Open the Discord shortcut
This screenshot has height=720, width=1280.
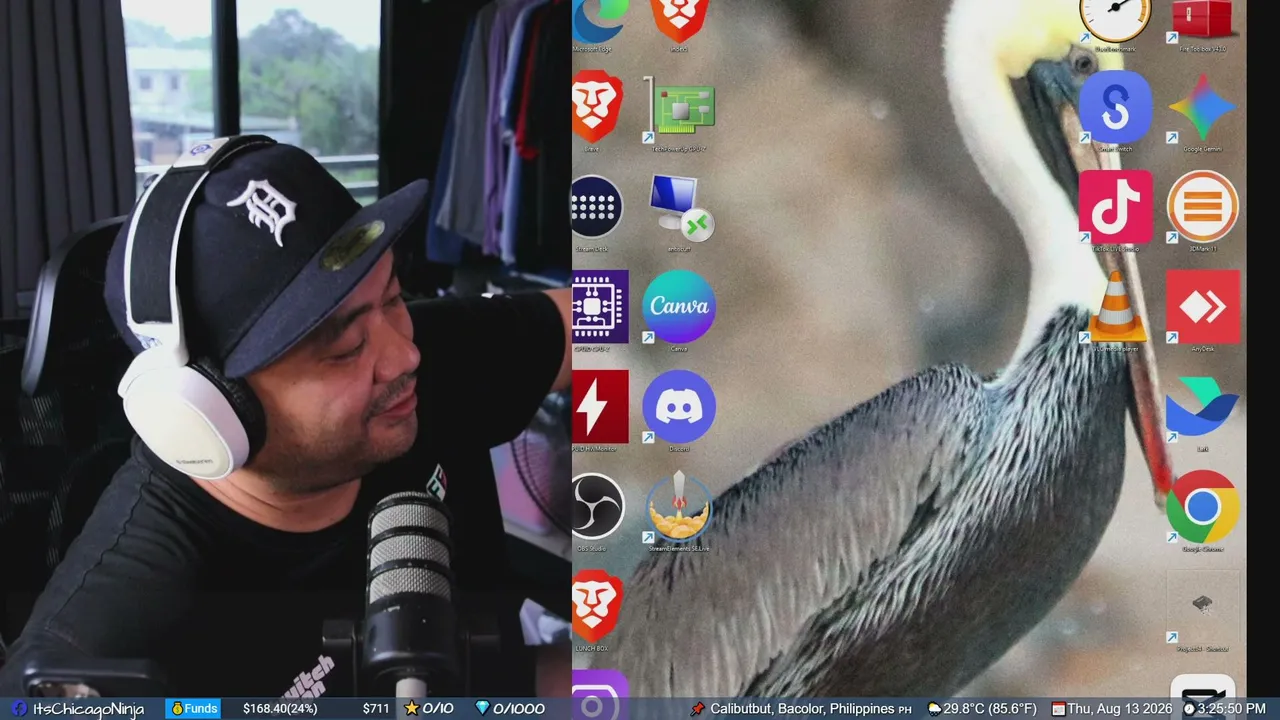click(679, 409)
